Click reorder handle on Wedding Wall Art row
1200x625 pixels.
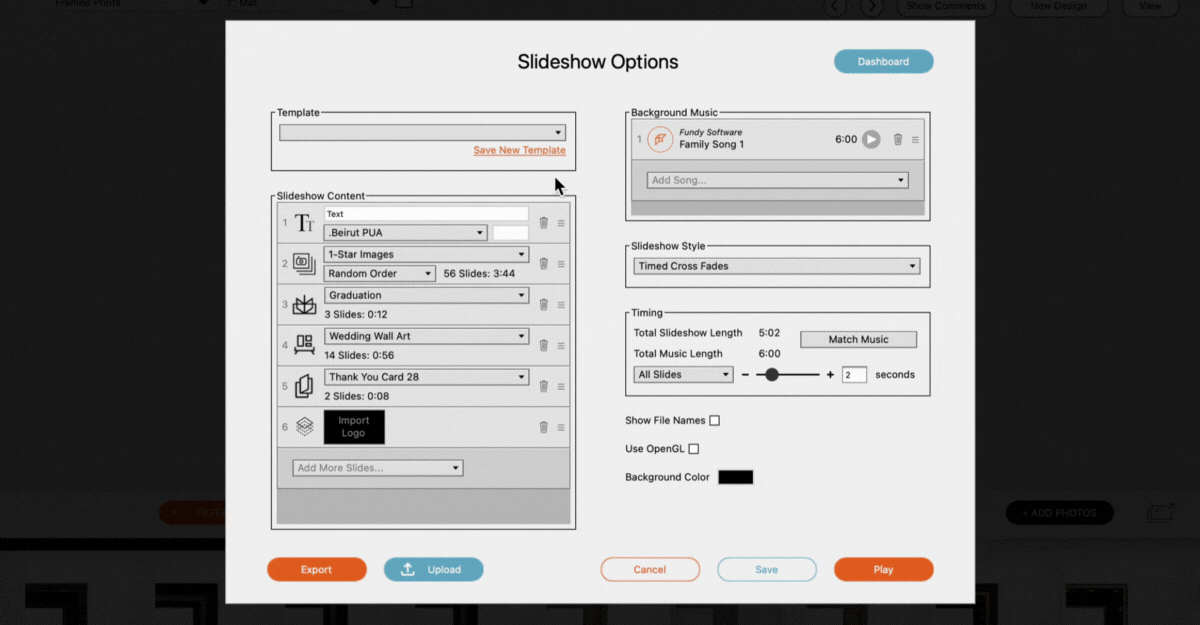(561, 345)
